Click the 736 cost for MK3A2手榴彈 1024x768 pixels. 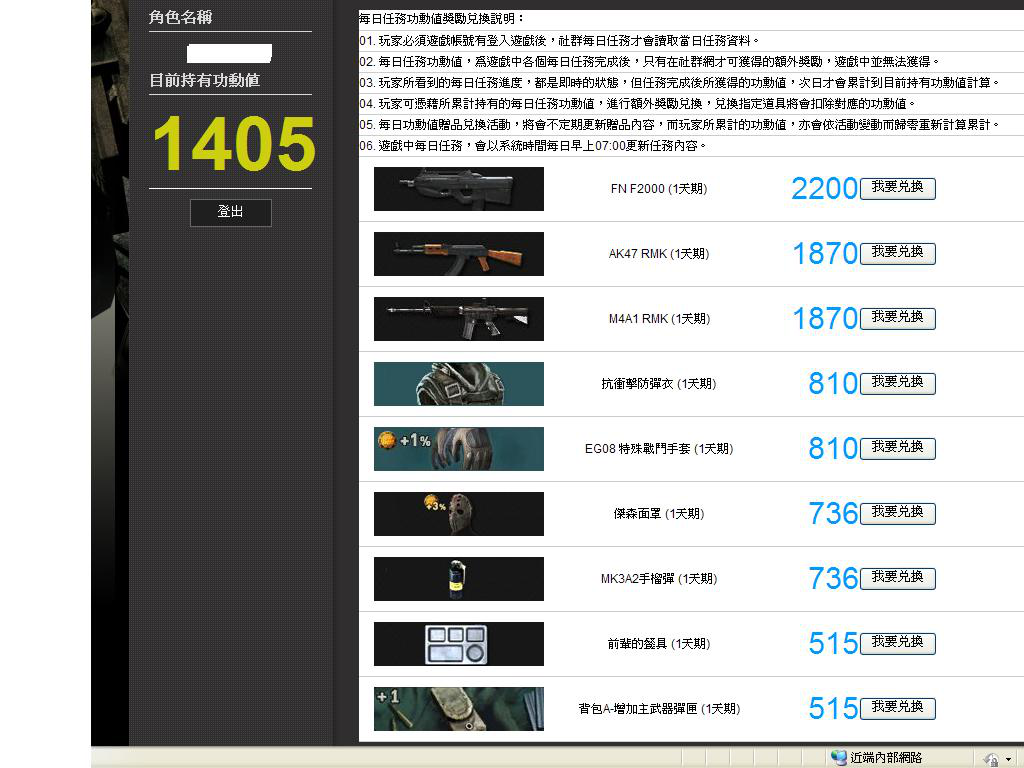833,579
